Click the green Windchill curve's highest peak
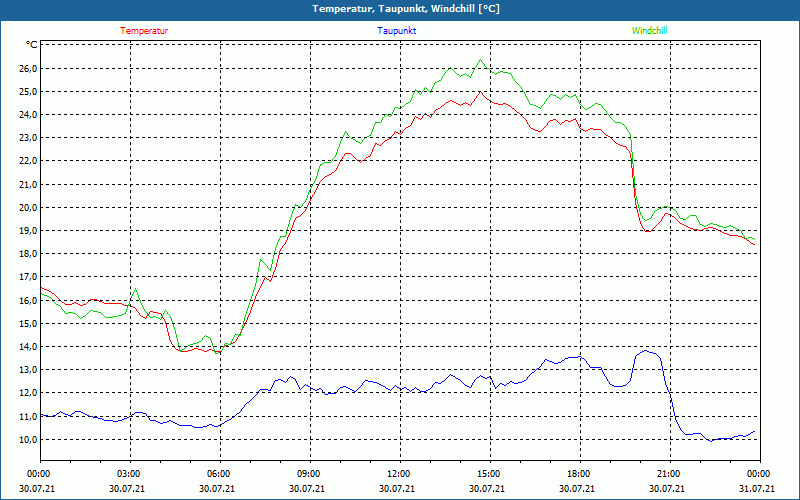Viewport: 800px width, 500px height. [481, 60]
